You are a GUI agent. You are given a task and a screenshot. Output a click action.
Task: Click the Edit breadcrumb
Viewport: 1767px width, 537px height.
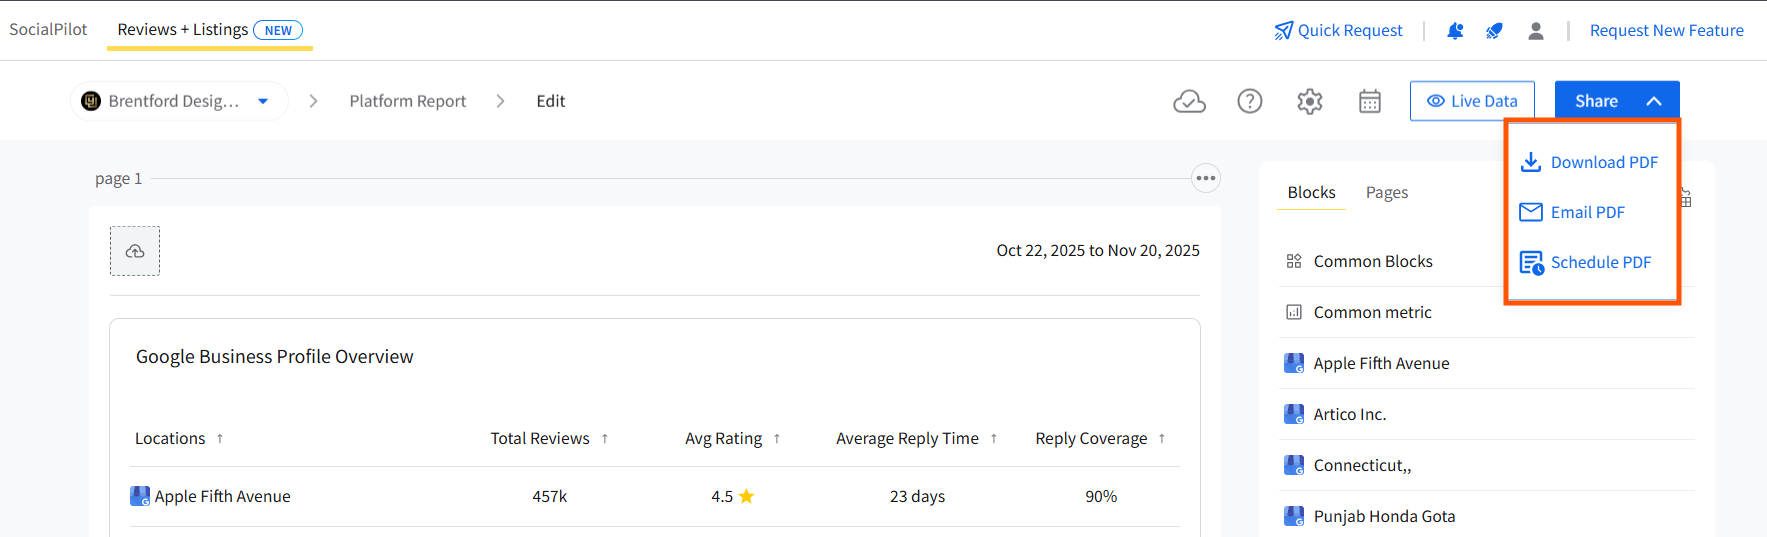551,101
